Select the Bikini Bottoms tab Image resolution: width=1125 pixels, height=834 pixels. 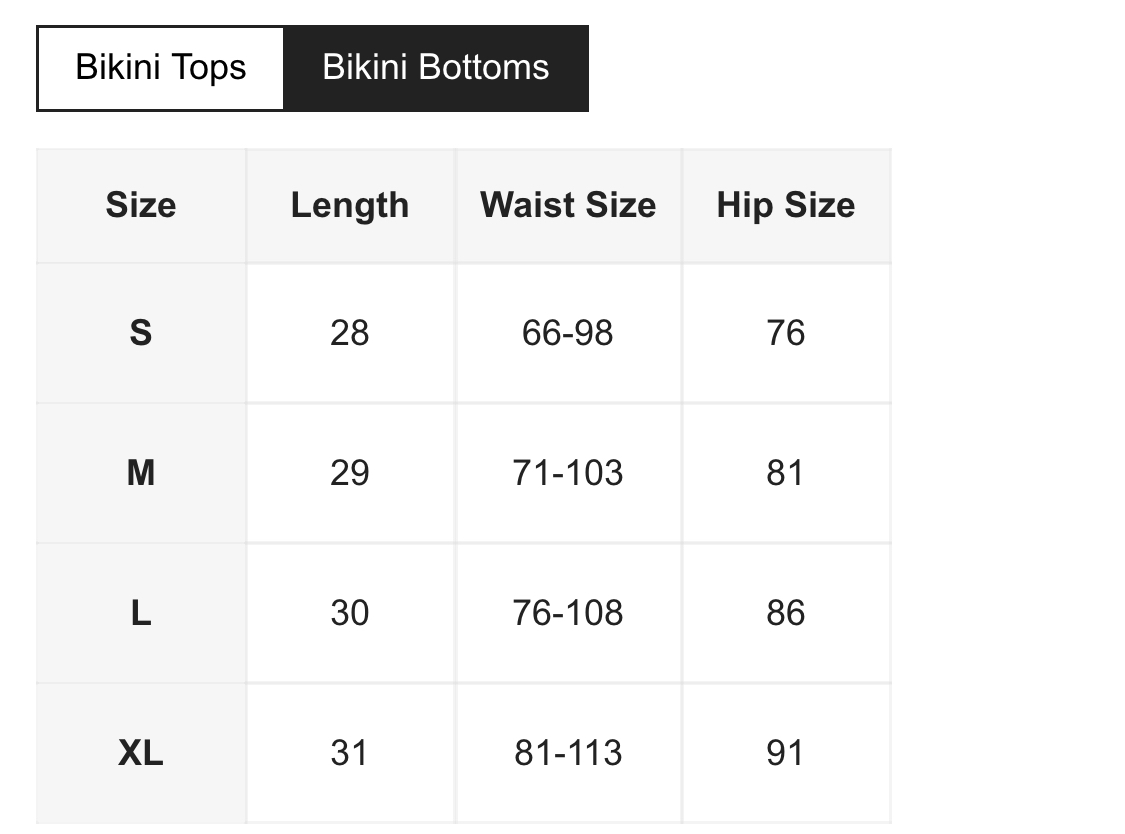436,68
